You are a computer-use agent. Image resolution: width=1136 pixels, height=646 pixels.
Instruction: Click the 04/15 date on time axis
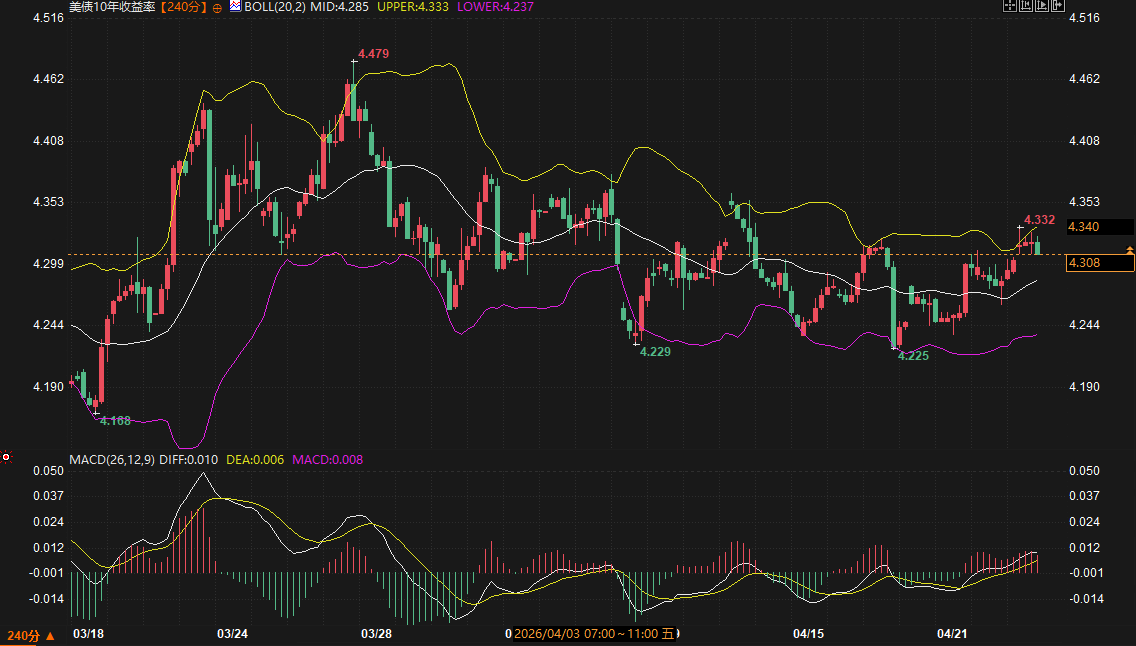(x=808, y=634)
